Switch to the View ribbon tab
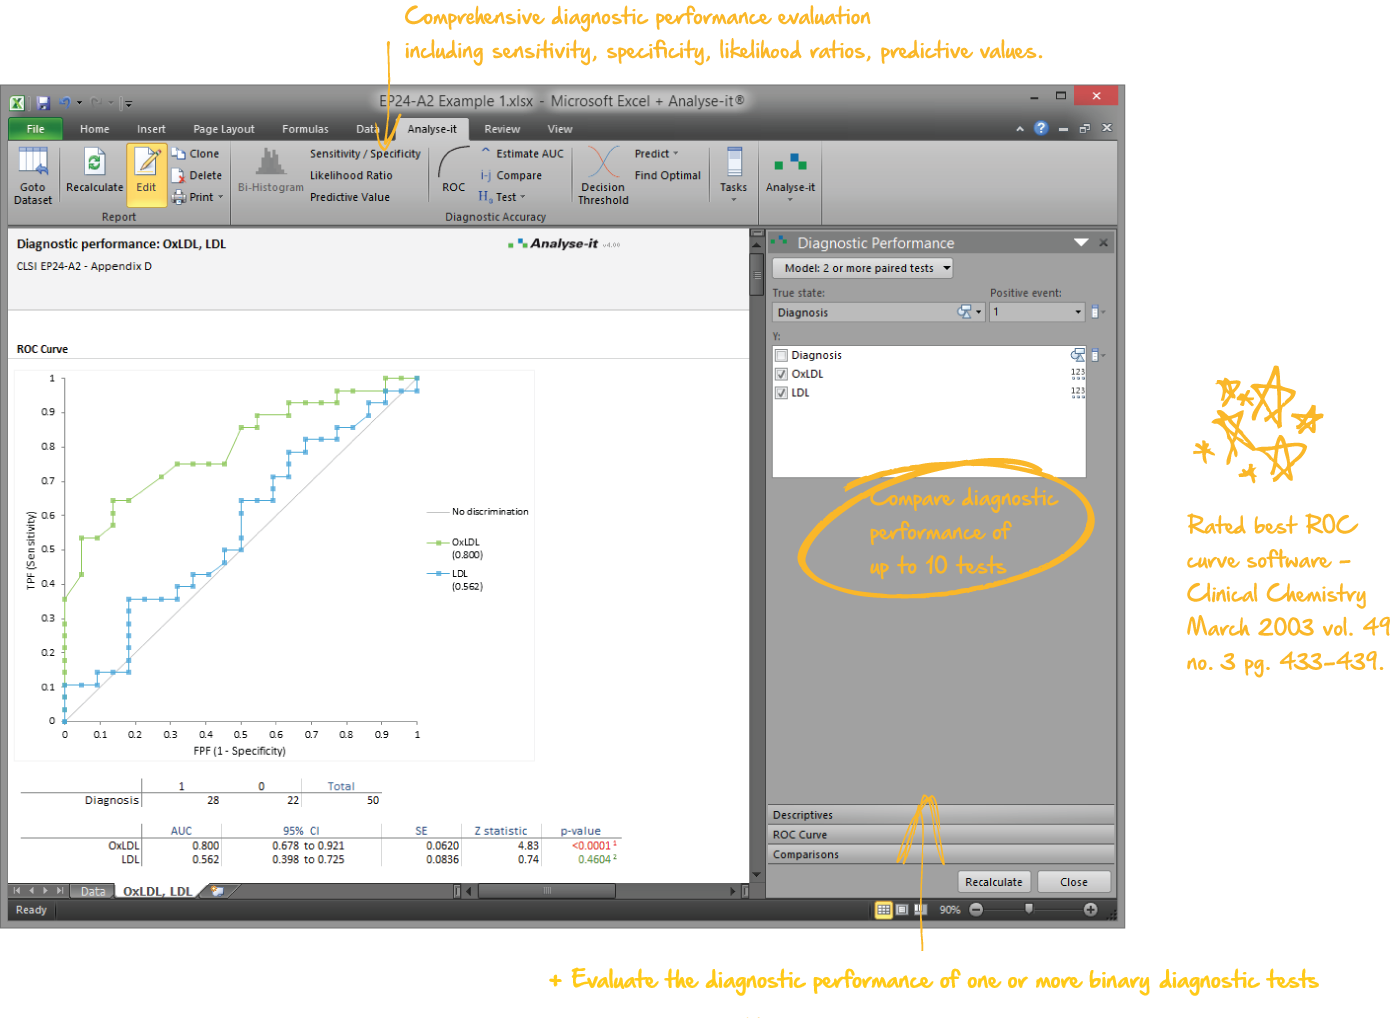The image size is (1400, 1018). (x=560, y=129)
